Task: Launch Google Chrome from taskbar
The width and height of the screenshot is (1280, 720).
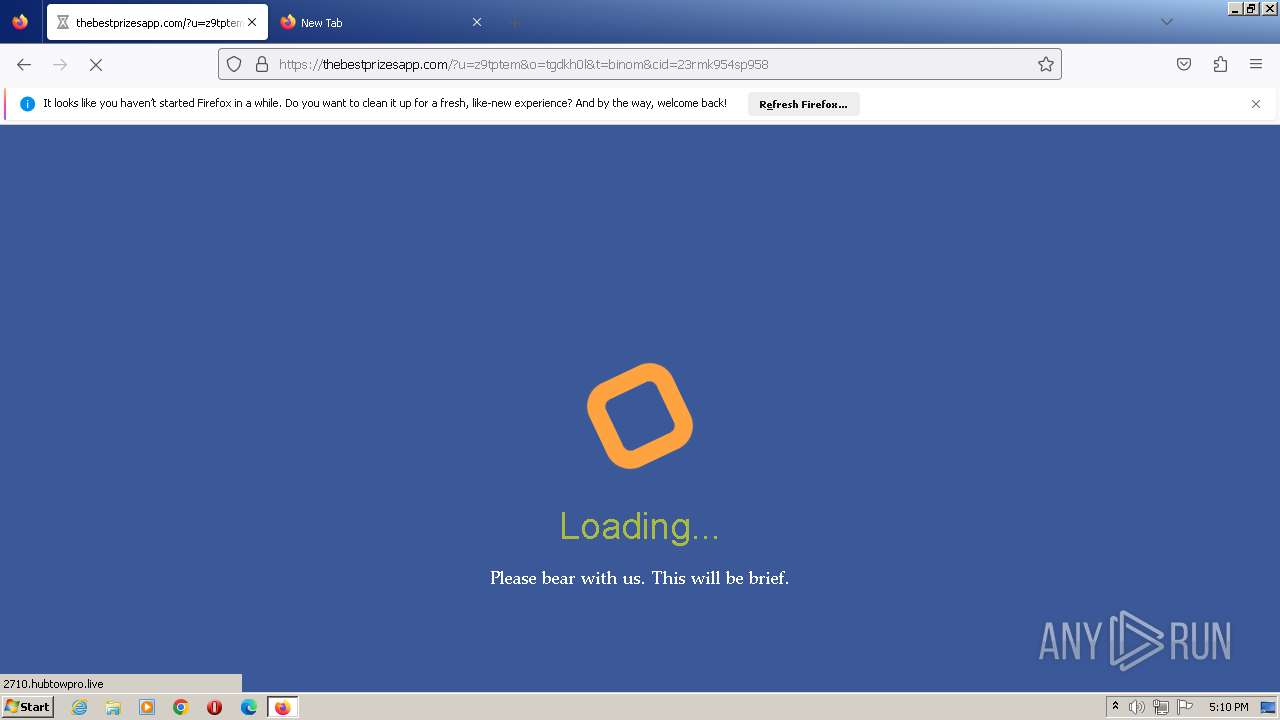Action: point(181,707)
